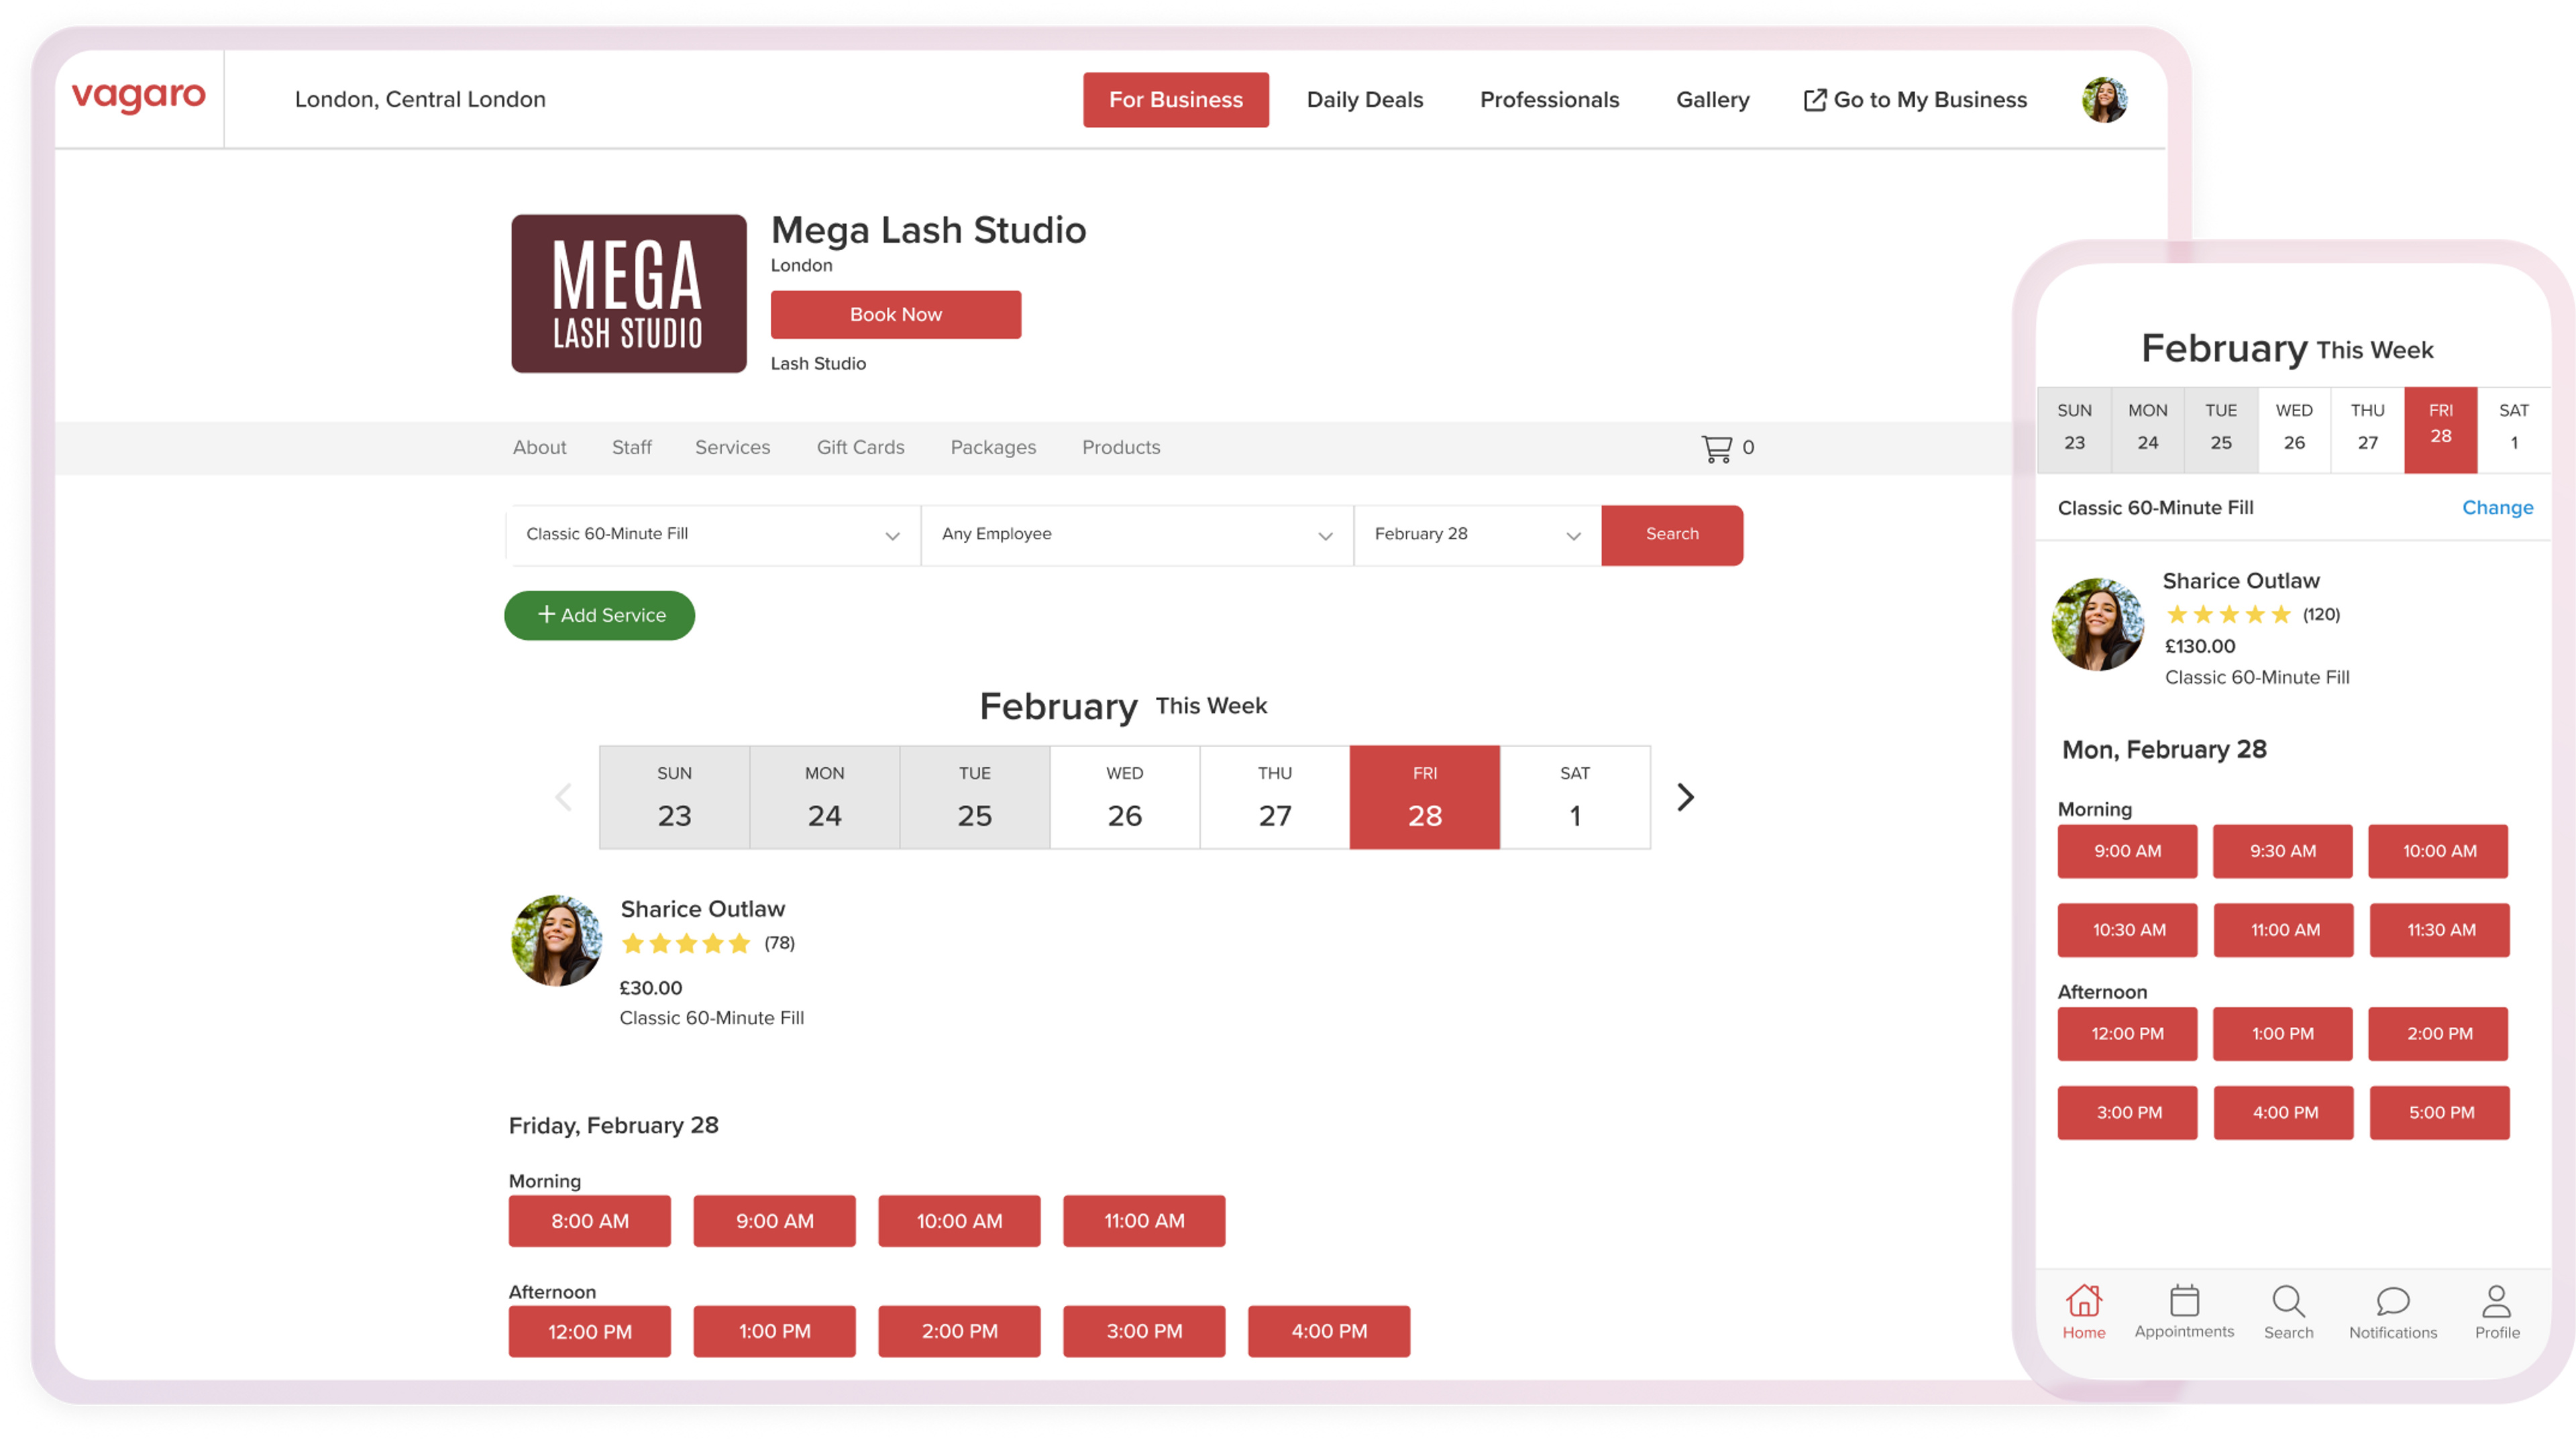Click the green Add Service button
The image size is (2576, 1440).
point(599,615)
